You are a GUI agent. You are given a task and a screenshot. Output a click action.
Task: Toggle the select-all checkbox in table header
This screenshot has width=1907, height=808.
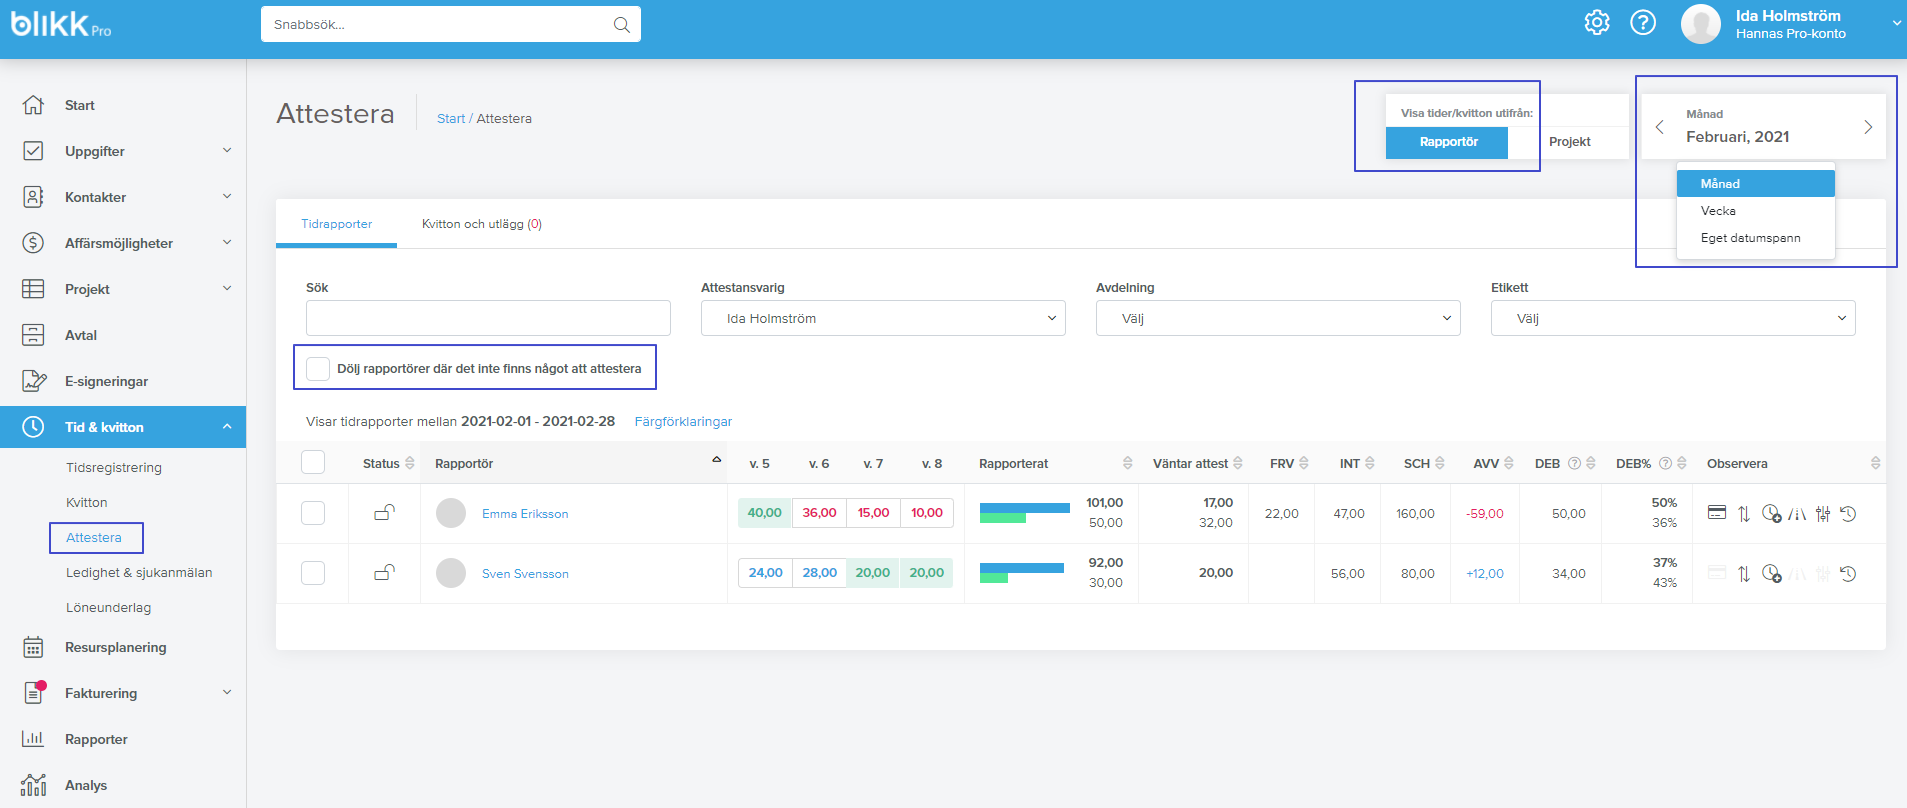point(313,462)
